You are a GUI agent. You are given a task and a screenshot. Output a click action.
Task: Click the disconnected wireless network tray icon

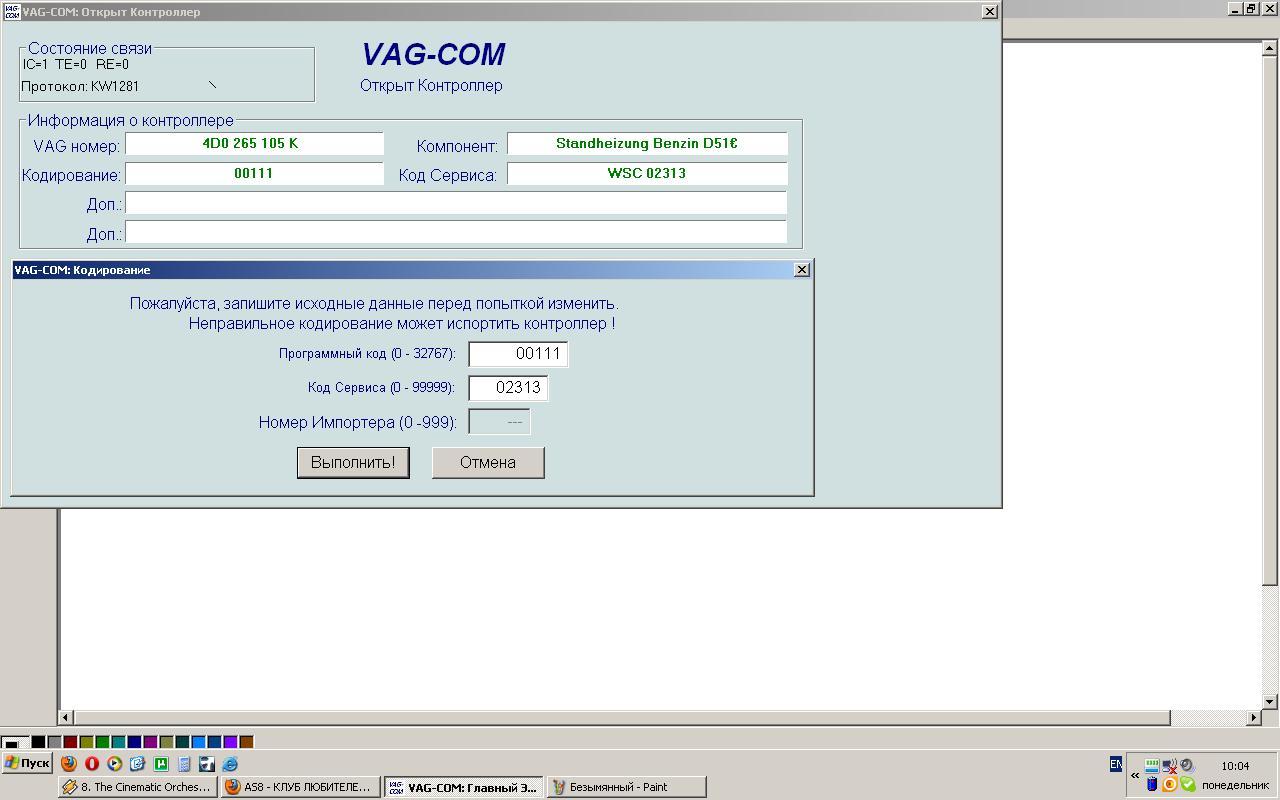1169,767
